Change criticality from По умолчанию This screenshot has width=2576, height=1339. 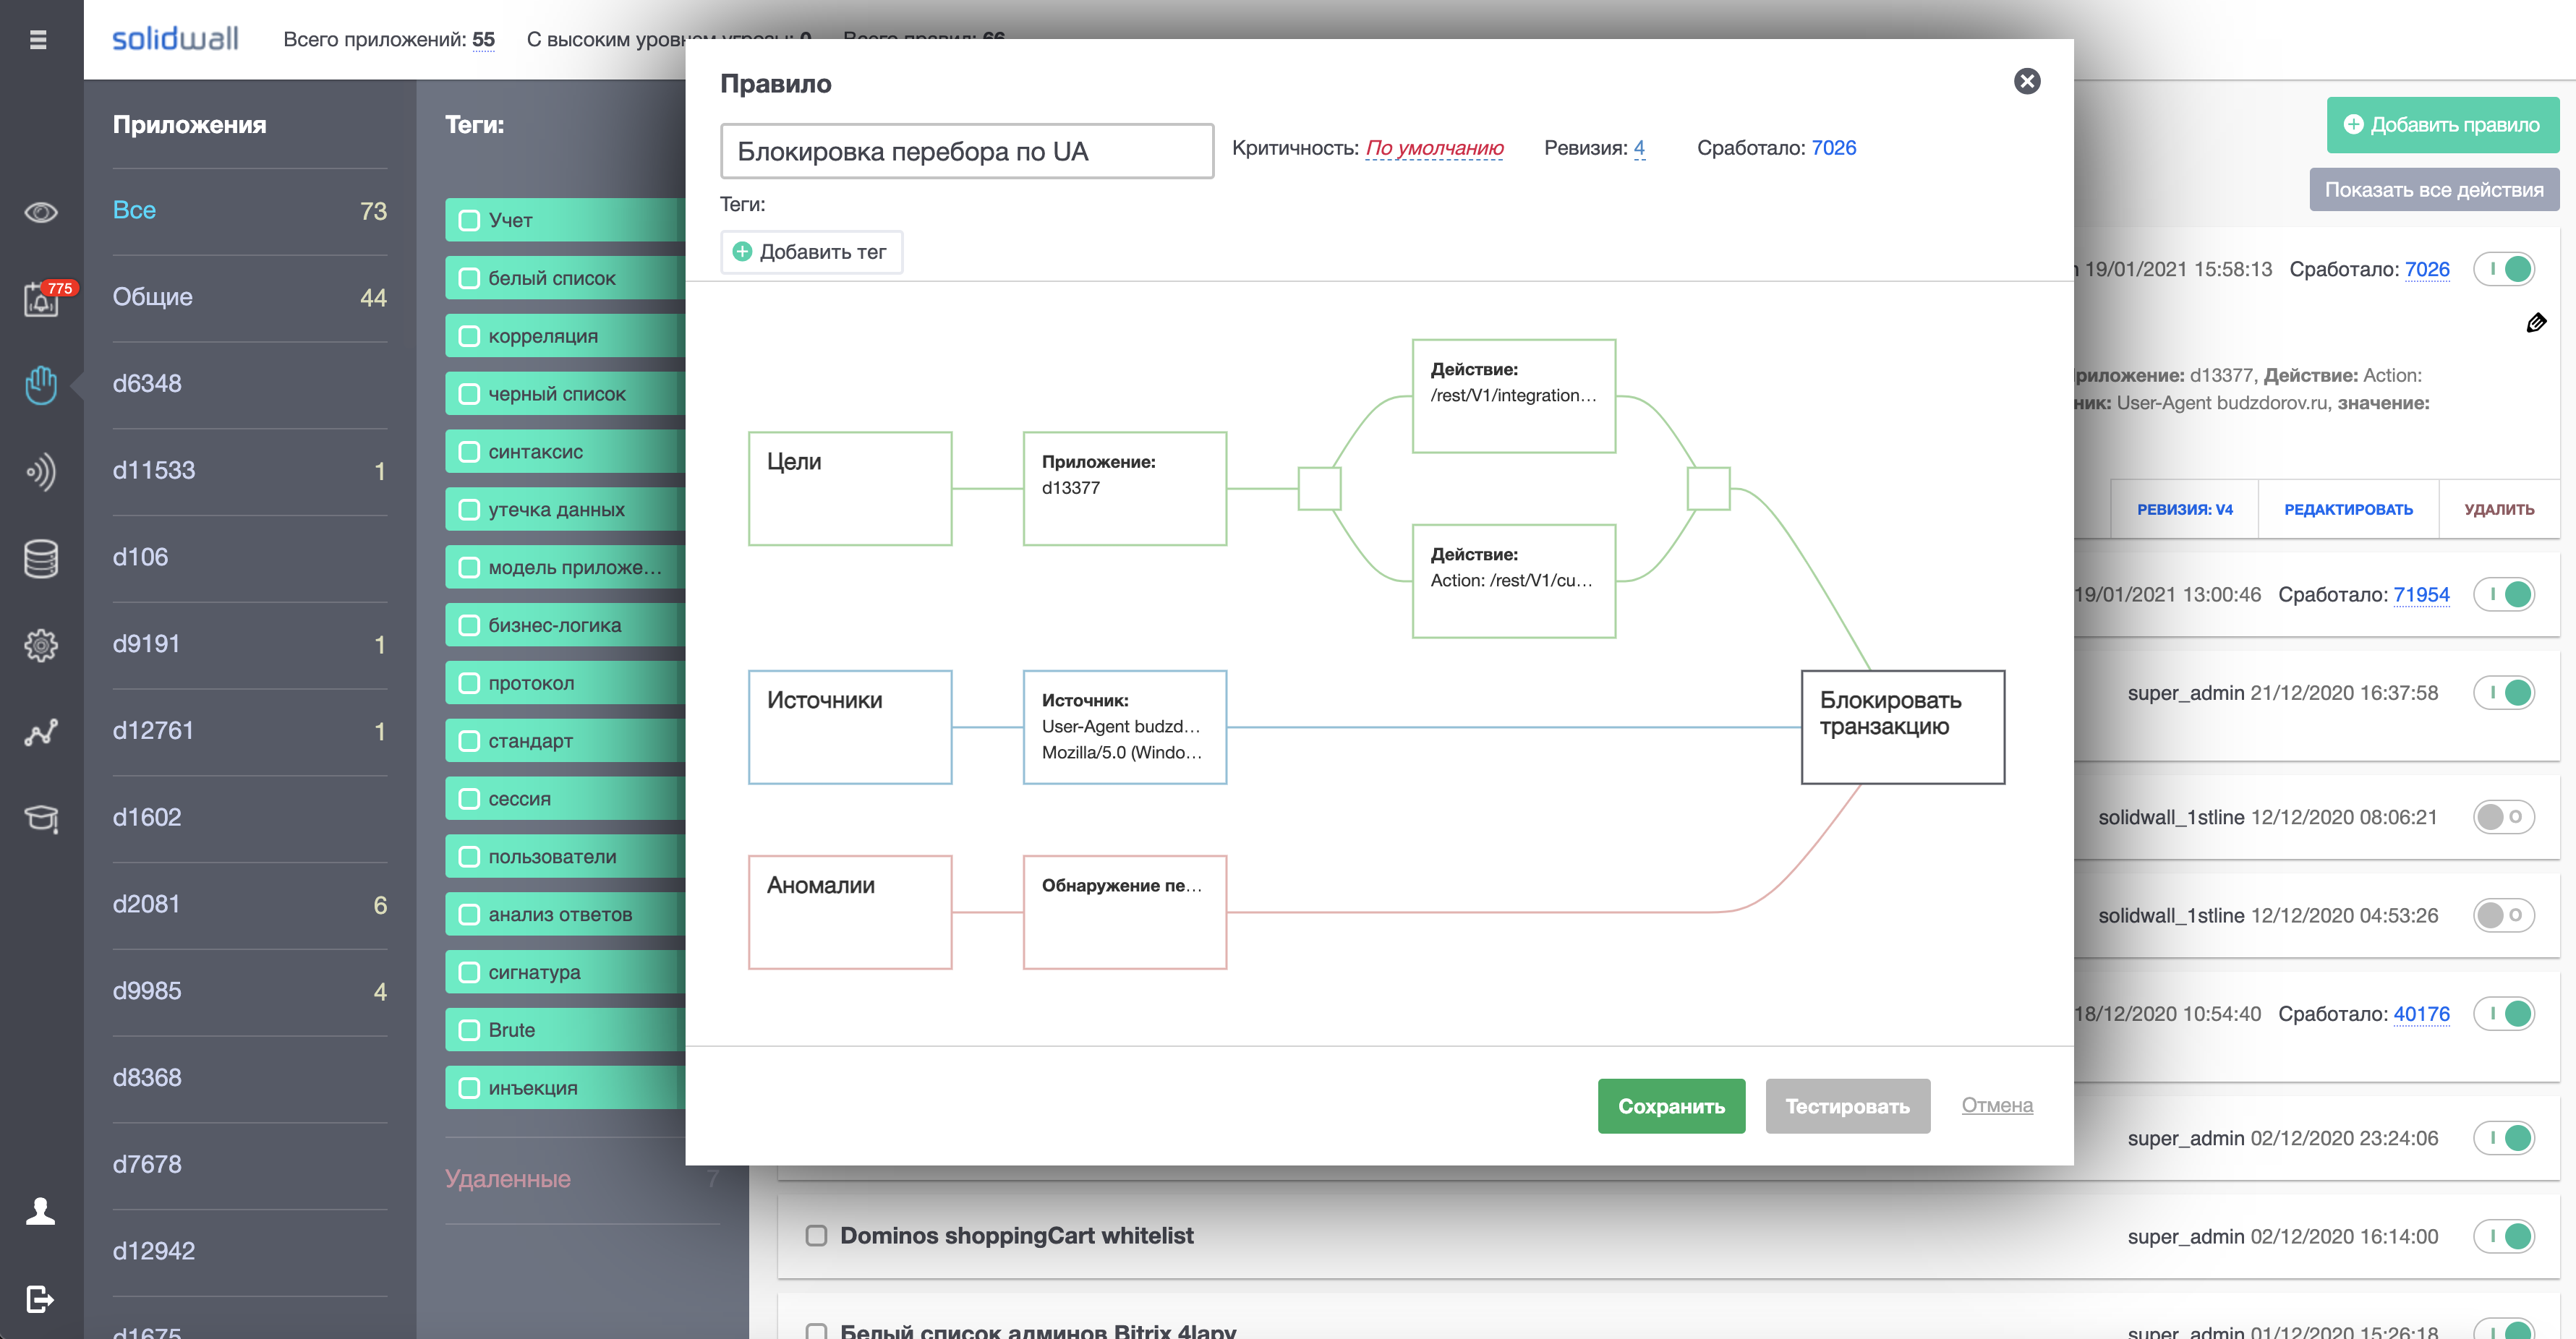point(1434,148)
